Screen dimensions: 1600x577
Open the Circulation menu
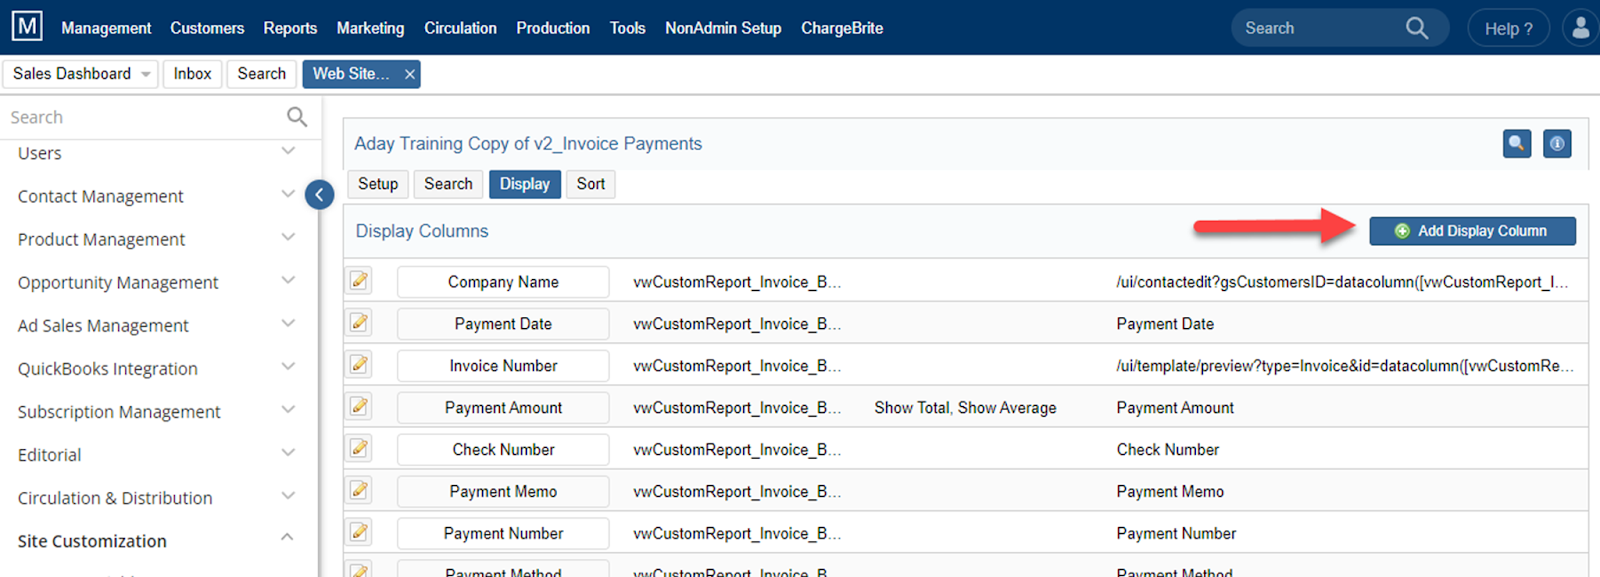tap(460, 28)
